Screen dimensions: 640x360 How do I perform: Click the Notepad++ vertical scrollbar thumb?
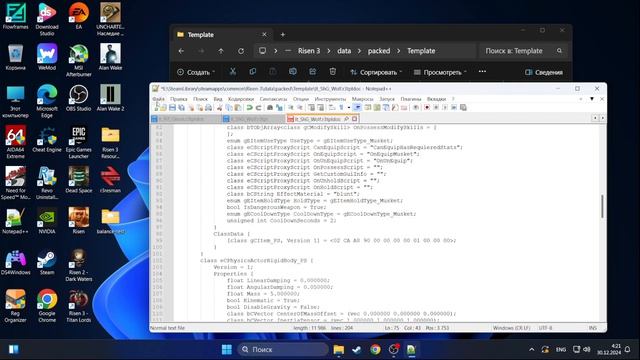point(602,206)
